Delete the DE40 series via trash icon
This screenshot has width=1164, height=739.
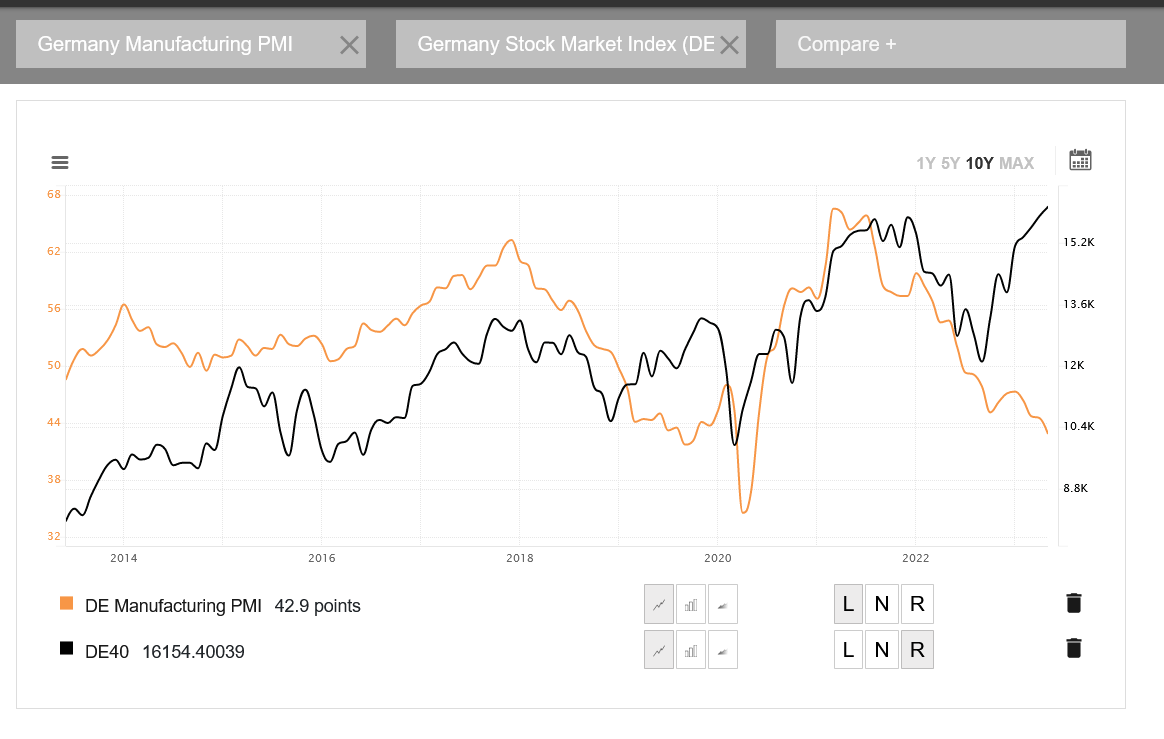pyautogui.click(x=1073, y=649)
